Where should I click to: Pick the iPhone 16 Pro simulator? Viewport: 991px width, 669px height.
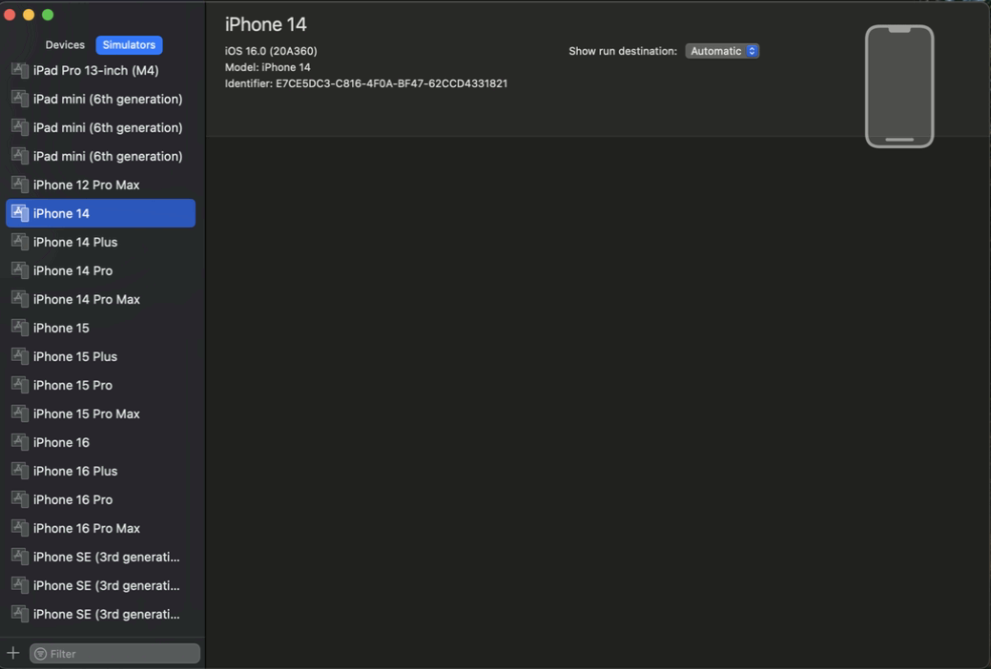(x=101, y=500)
